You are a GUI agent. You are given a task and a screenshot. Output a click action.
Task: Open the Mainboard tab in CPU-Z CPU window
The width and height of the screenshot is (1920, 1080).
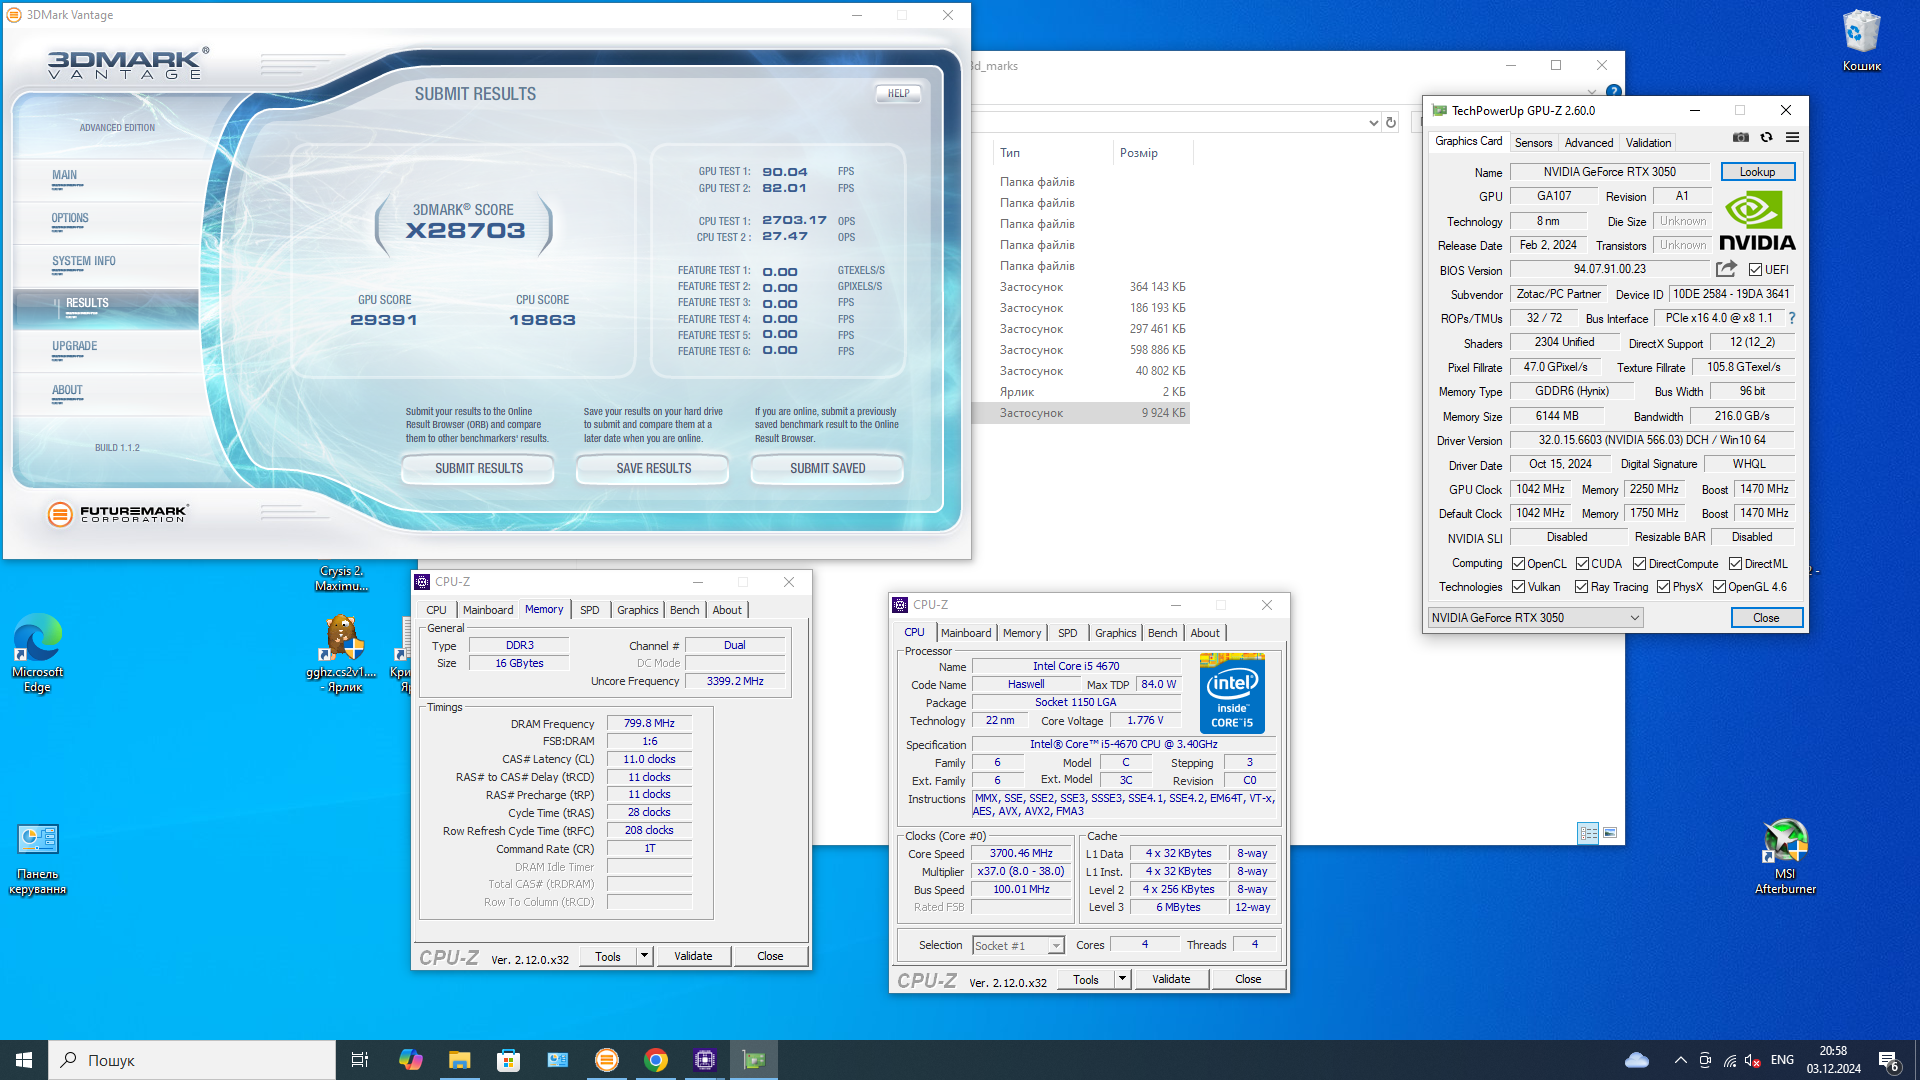[x=966, y=633]
